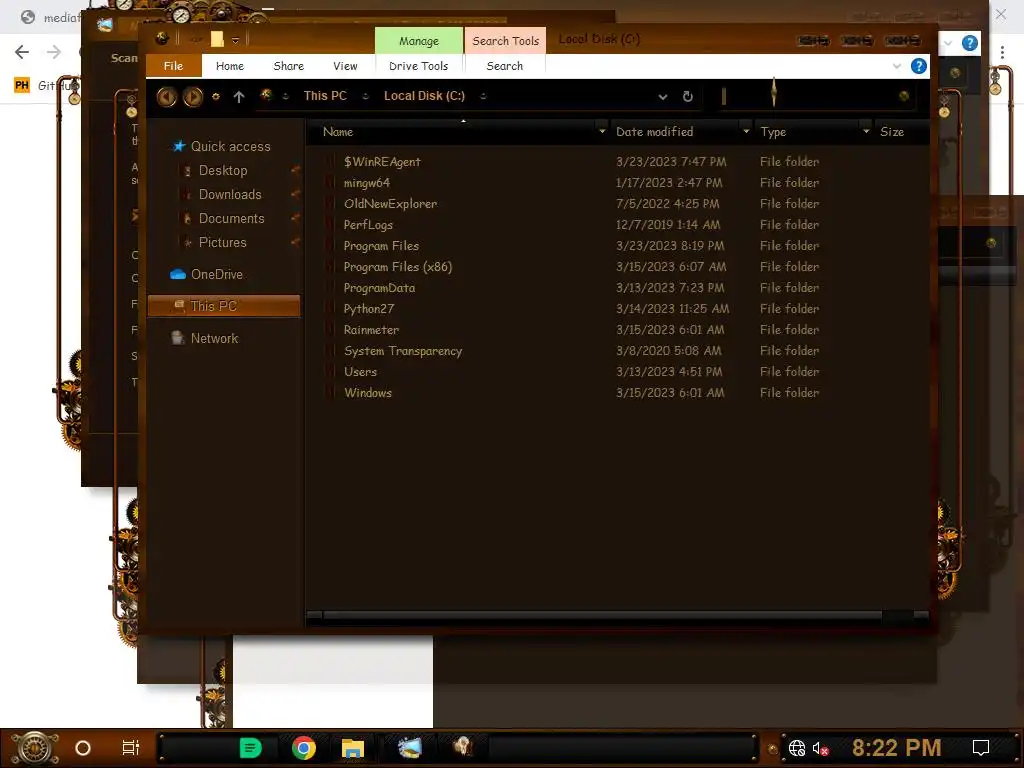Open the network globe tray icon
The image size is (1024, 768).
797,748
